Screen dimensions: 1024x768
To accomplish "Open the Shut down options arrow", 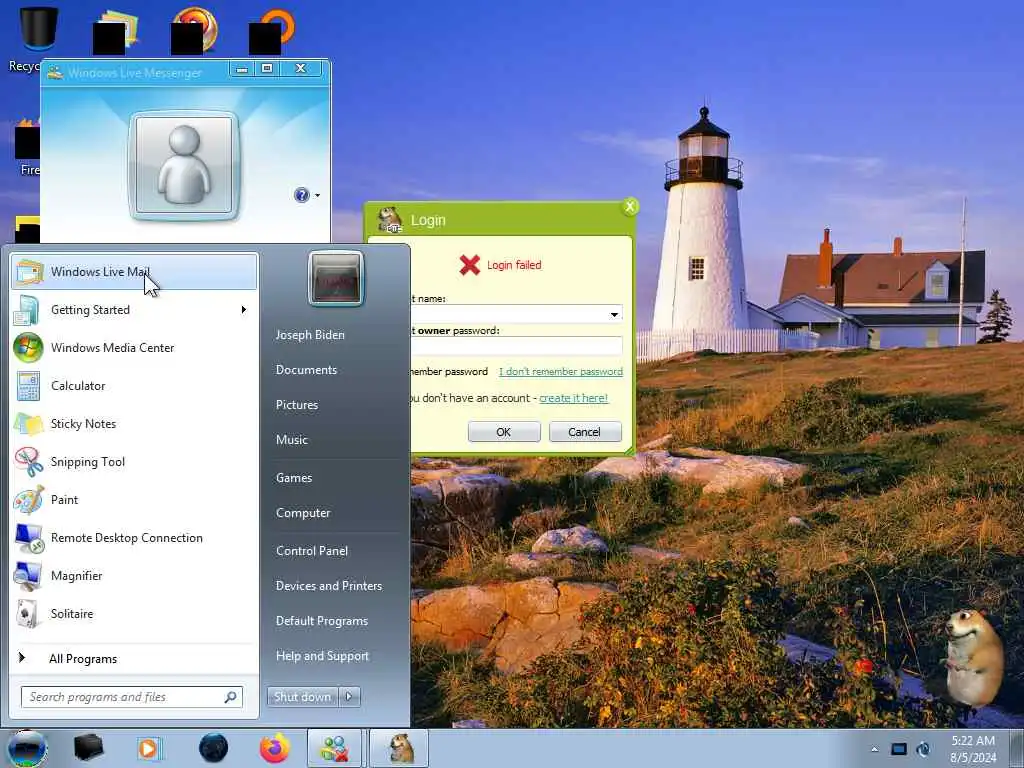I will [x=349, y=697].
